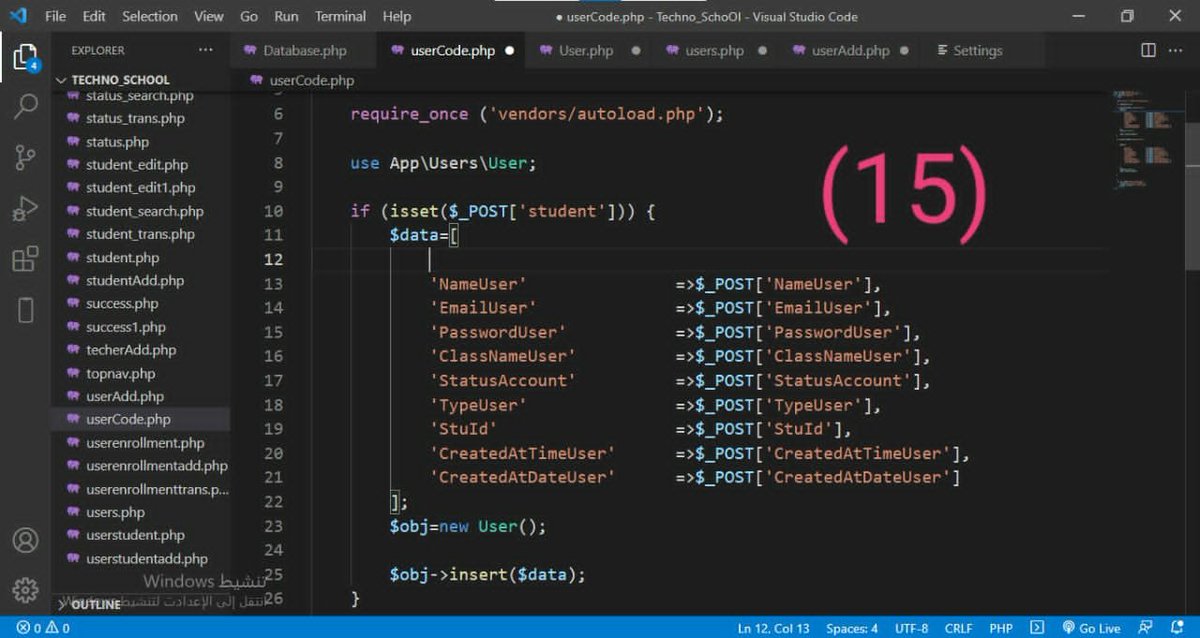Open the File menu

pos(55,17)
